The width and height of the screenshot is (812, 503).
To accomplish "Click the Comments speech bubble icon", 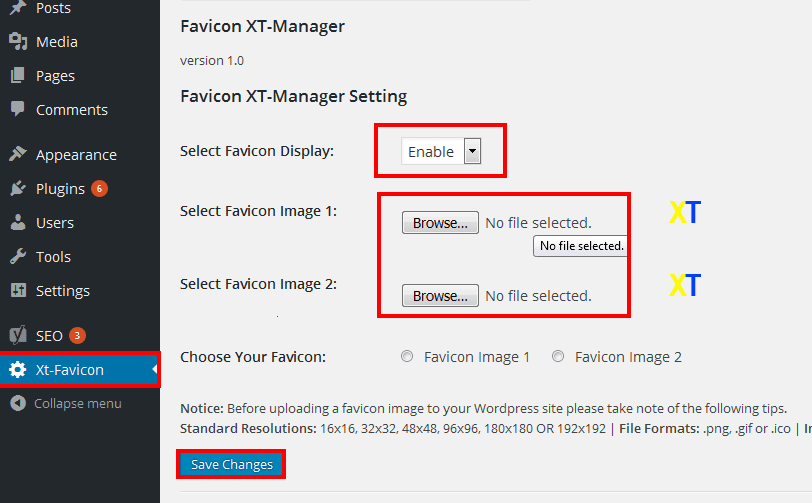I will [17, 110].
